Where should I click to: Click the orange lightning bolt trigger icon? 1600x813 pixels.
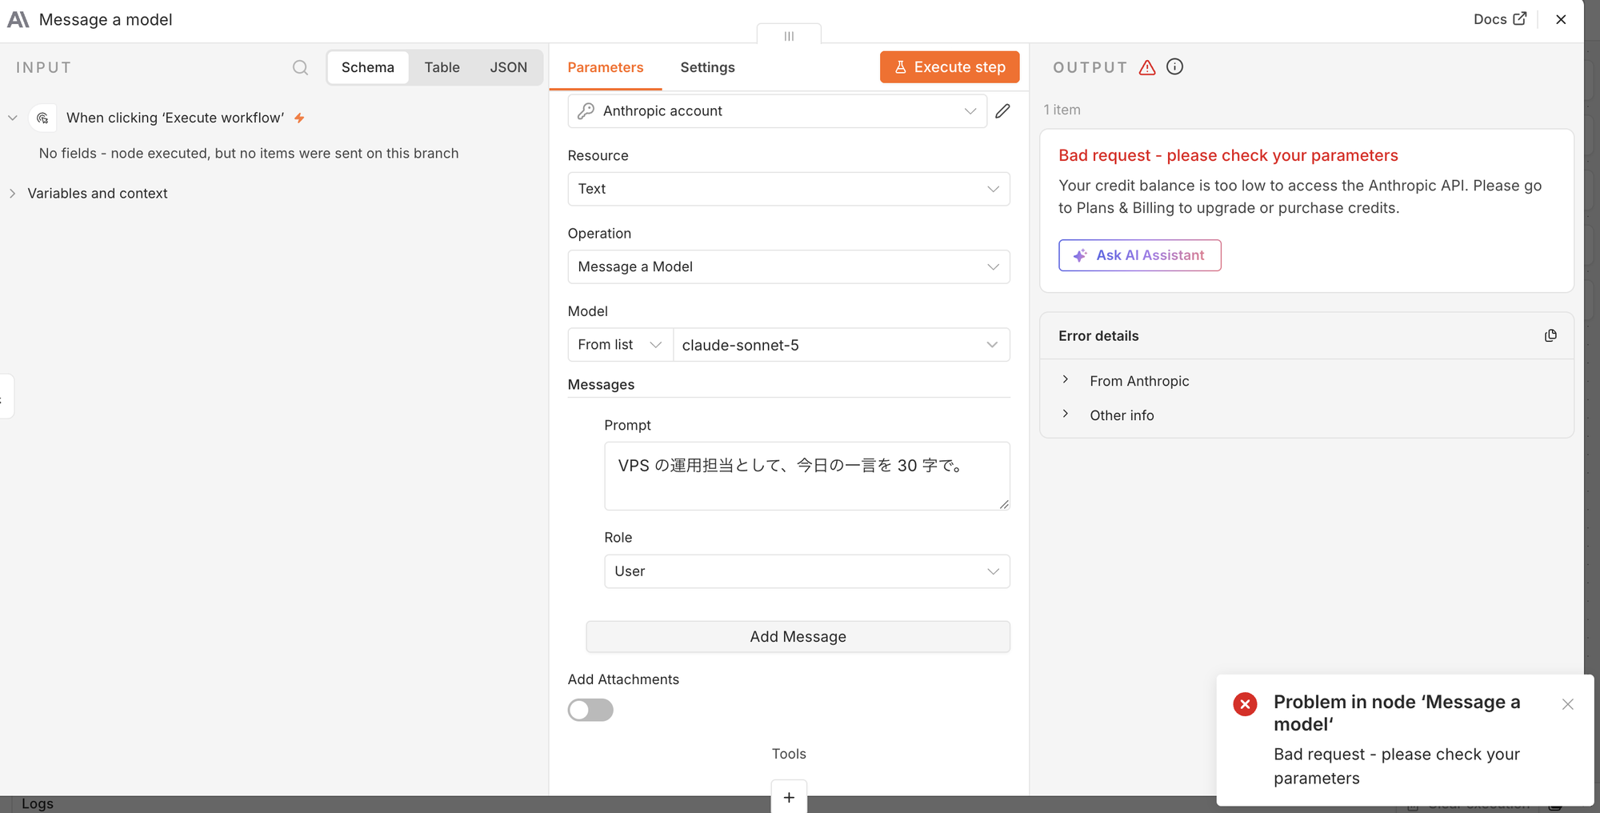(299, 118)
